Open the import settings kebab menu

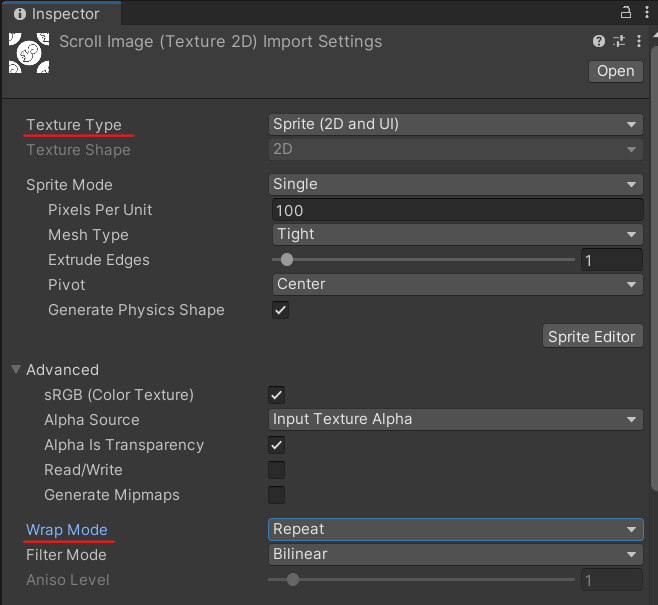click(x=639, y=41)
